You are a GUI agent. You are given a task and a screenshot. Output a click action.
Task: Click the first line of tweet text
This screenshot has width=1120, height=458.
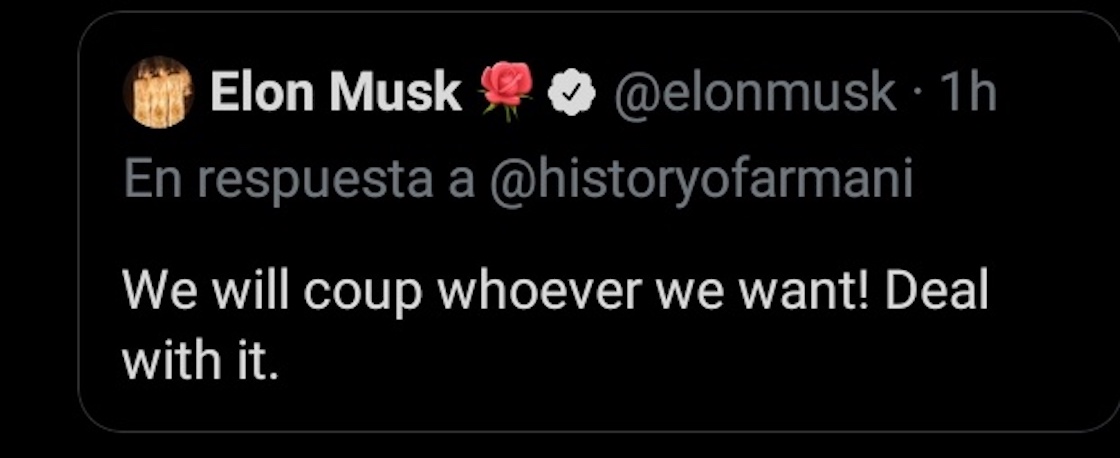pos(554,294)
